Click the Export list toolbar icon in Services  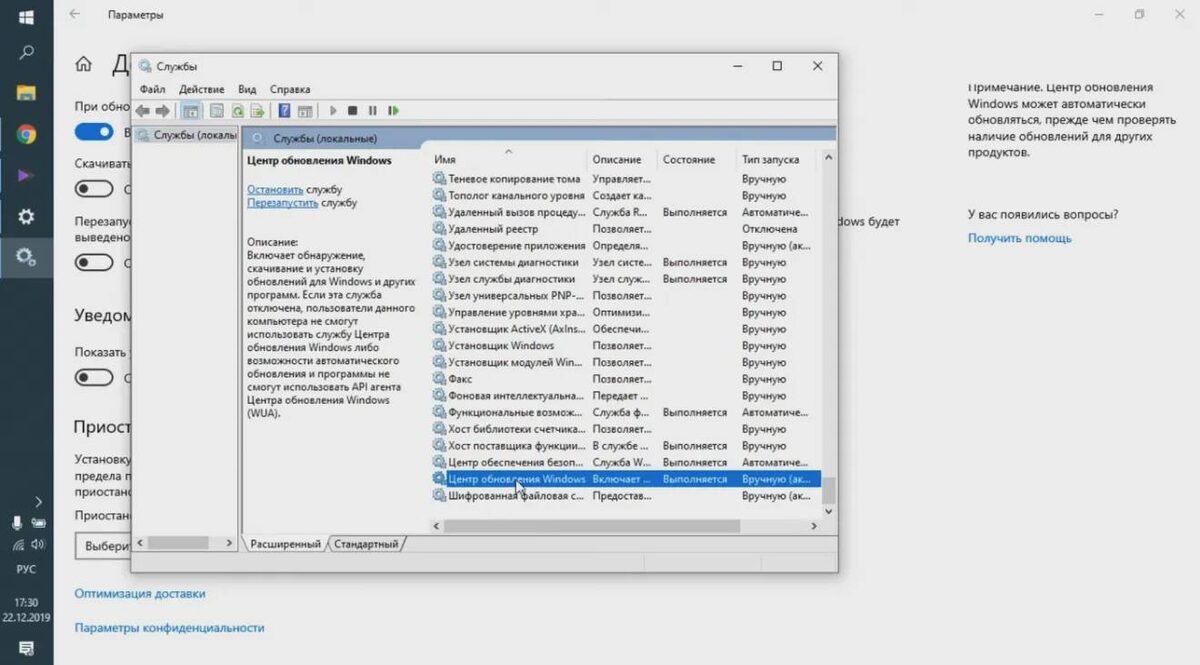pos(258,111)
